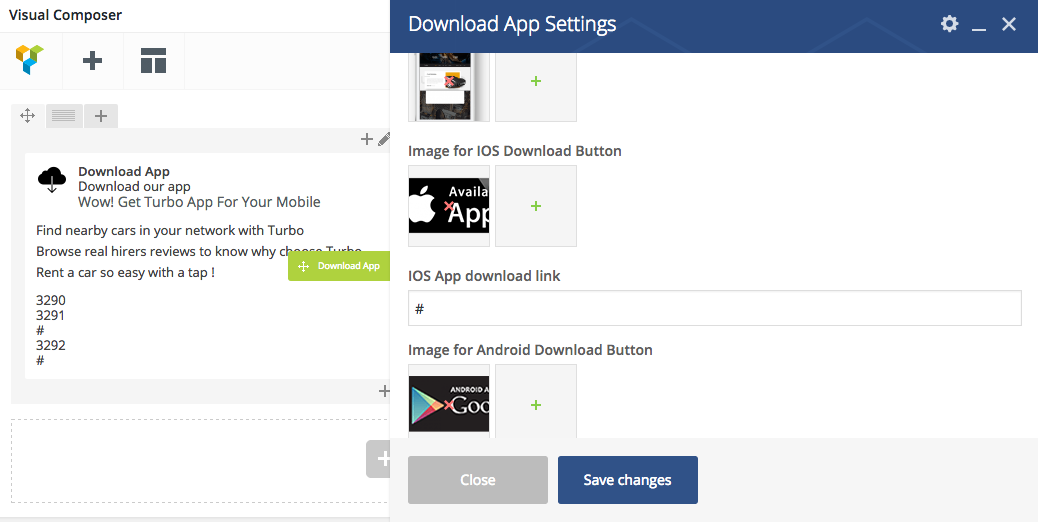Open the settings gear in the panel header
This screenshot has height=522, width=1038.
949,24
